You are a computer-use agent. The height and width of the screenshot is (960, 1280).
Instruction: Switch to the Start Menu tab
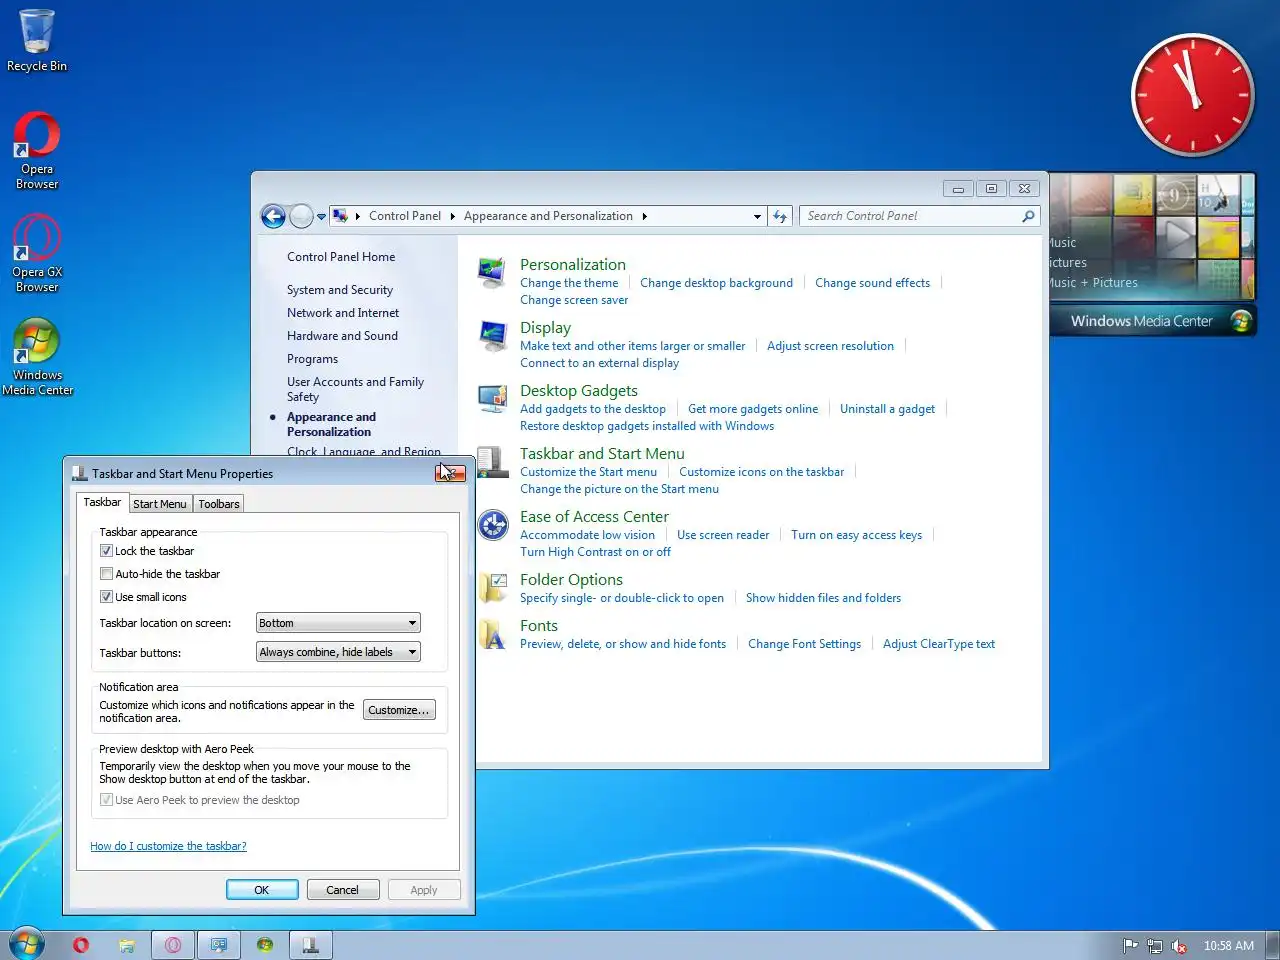[x=160, y=504]
